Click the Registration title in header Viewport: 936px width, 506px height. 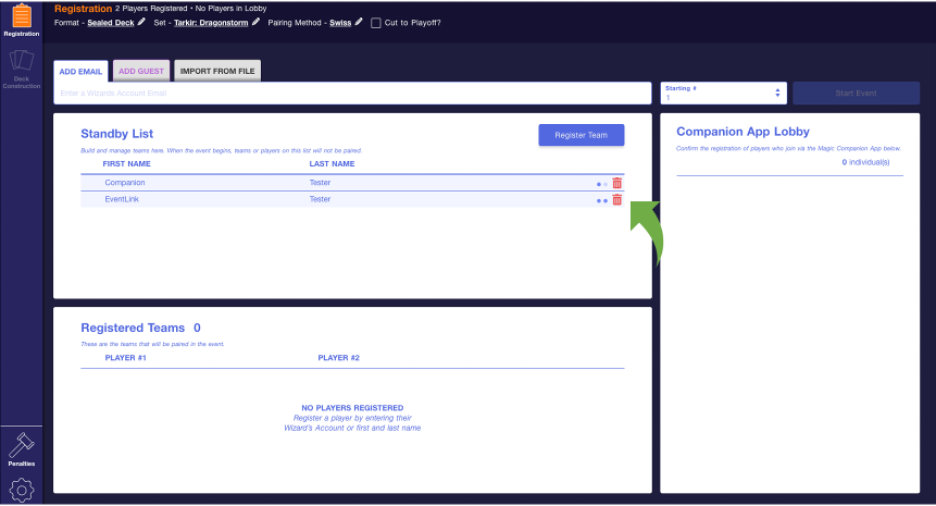(83, 8)
